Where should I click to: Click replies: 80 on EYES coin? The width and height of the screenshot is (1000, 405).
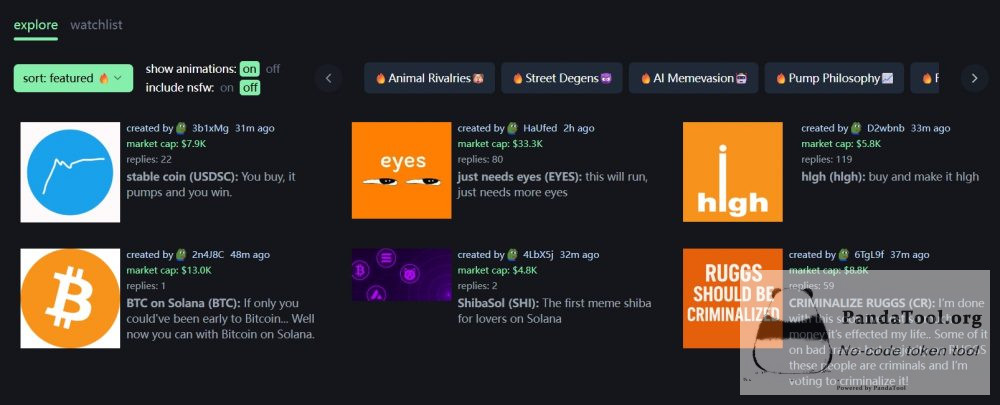[480, 159]
